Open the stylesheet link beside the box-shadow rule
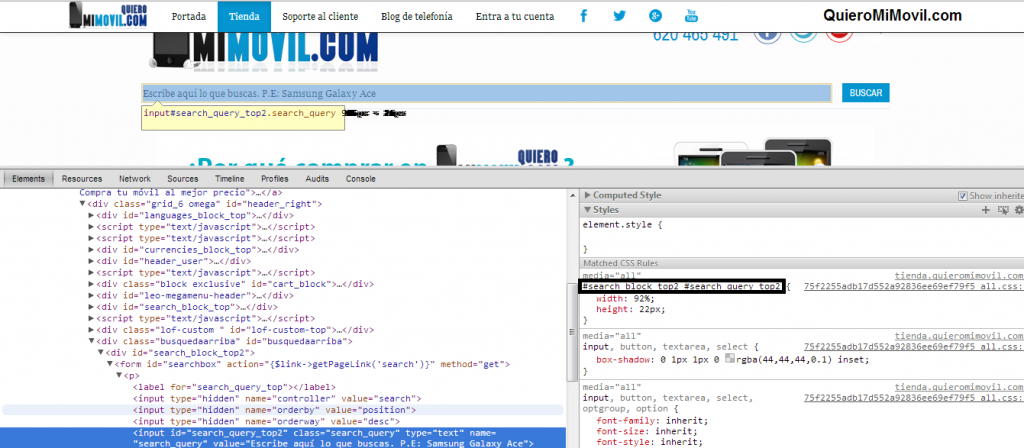Viewport: 1024px width, 448px height. pos(914,347)
